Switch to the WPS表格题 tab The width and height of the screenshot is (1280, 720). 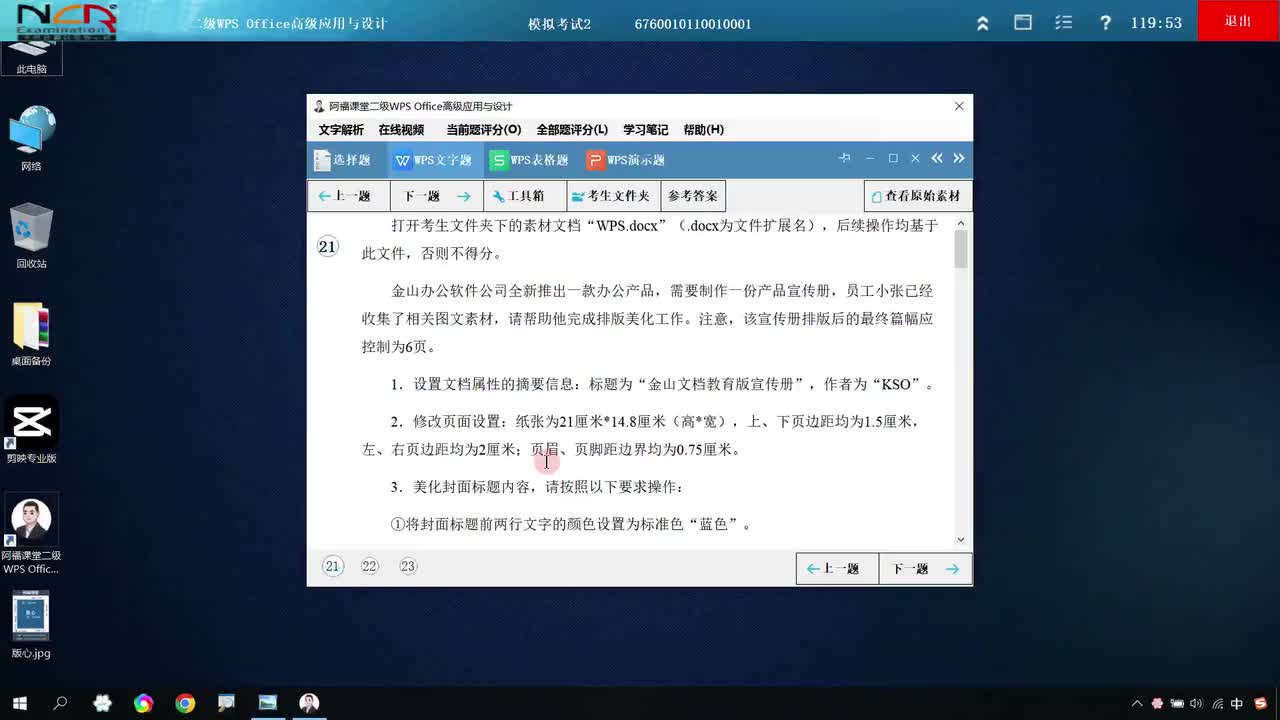pyautogui.click(x=529, y=160)
